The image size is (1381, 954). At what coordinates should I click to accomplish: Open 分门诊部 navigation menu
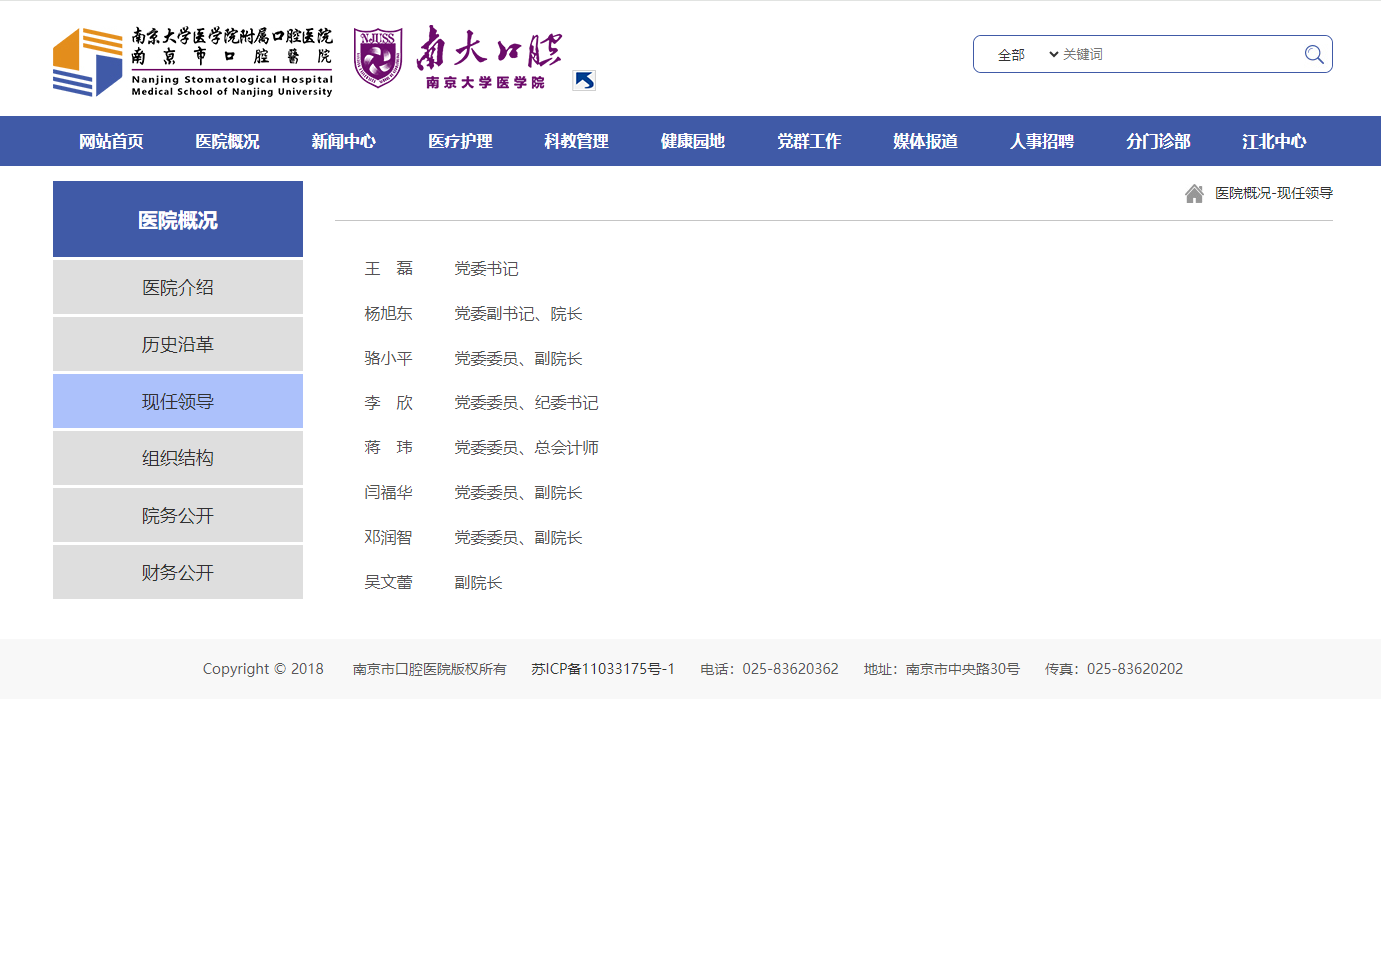[1158, 141]
